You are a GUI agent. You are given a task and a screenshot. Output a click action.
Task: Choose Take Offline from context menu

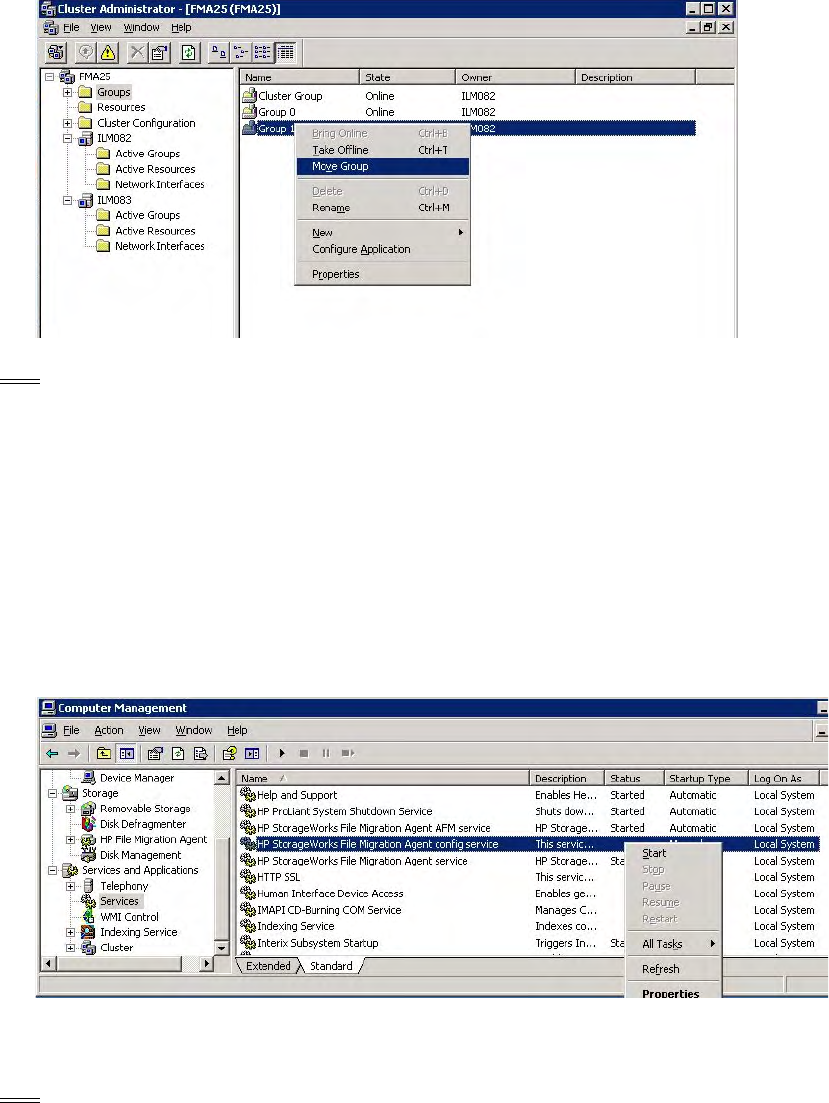tap(382, 150)
